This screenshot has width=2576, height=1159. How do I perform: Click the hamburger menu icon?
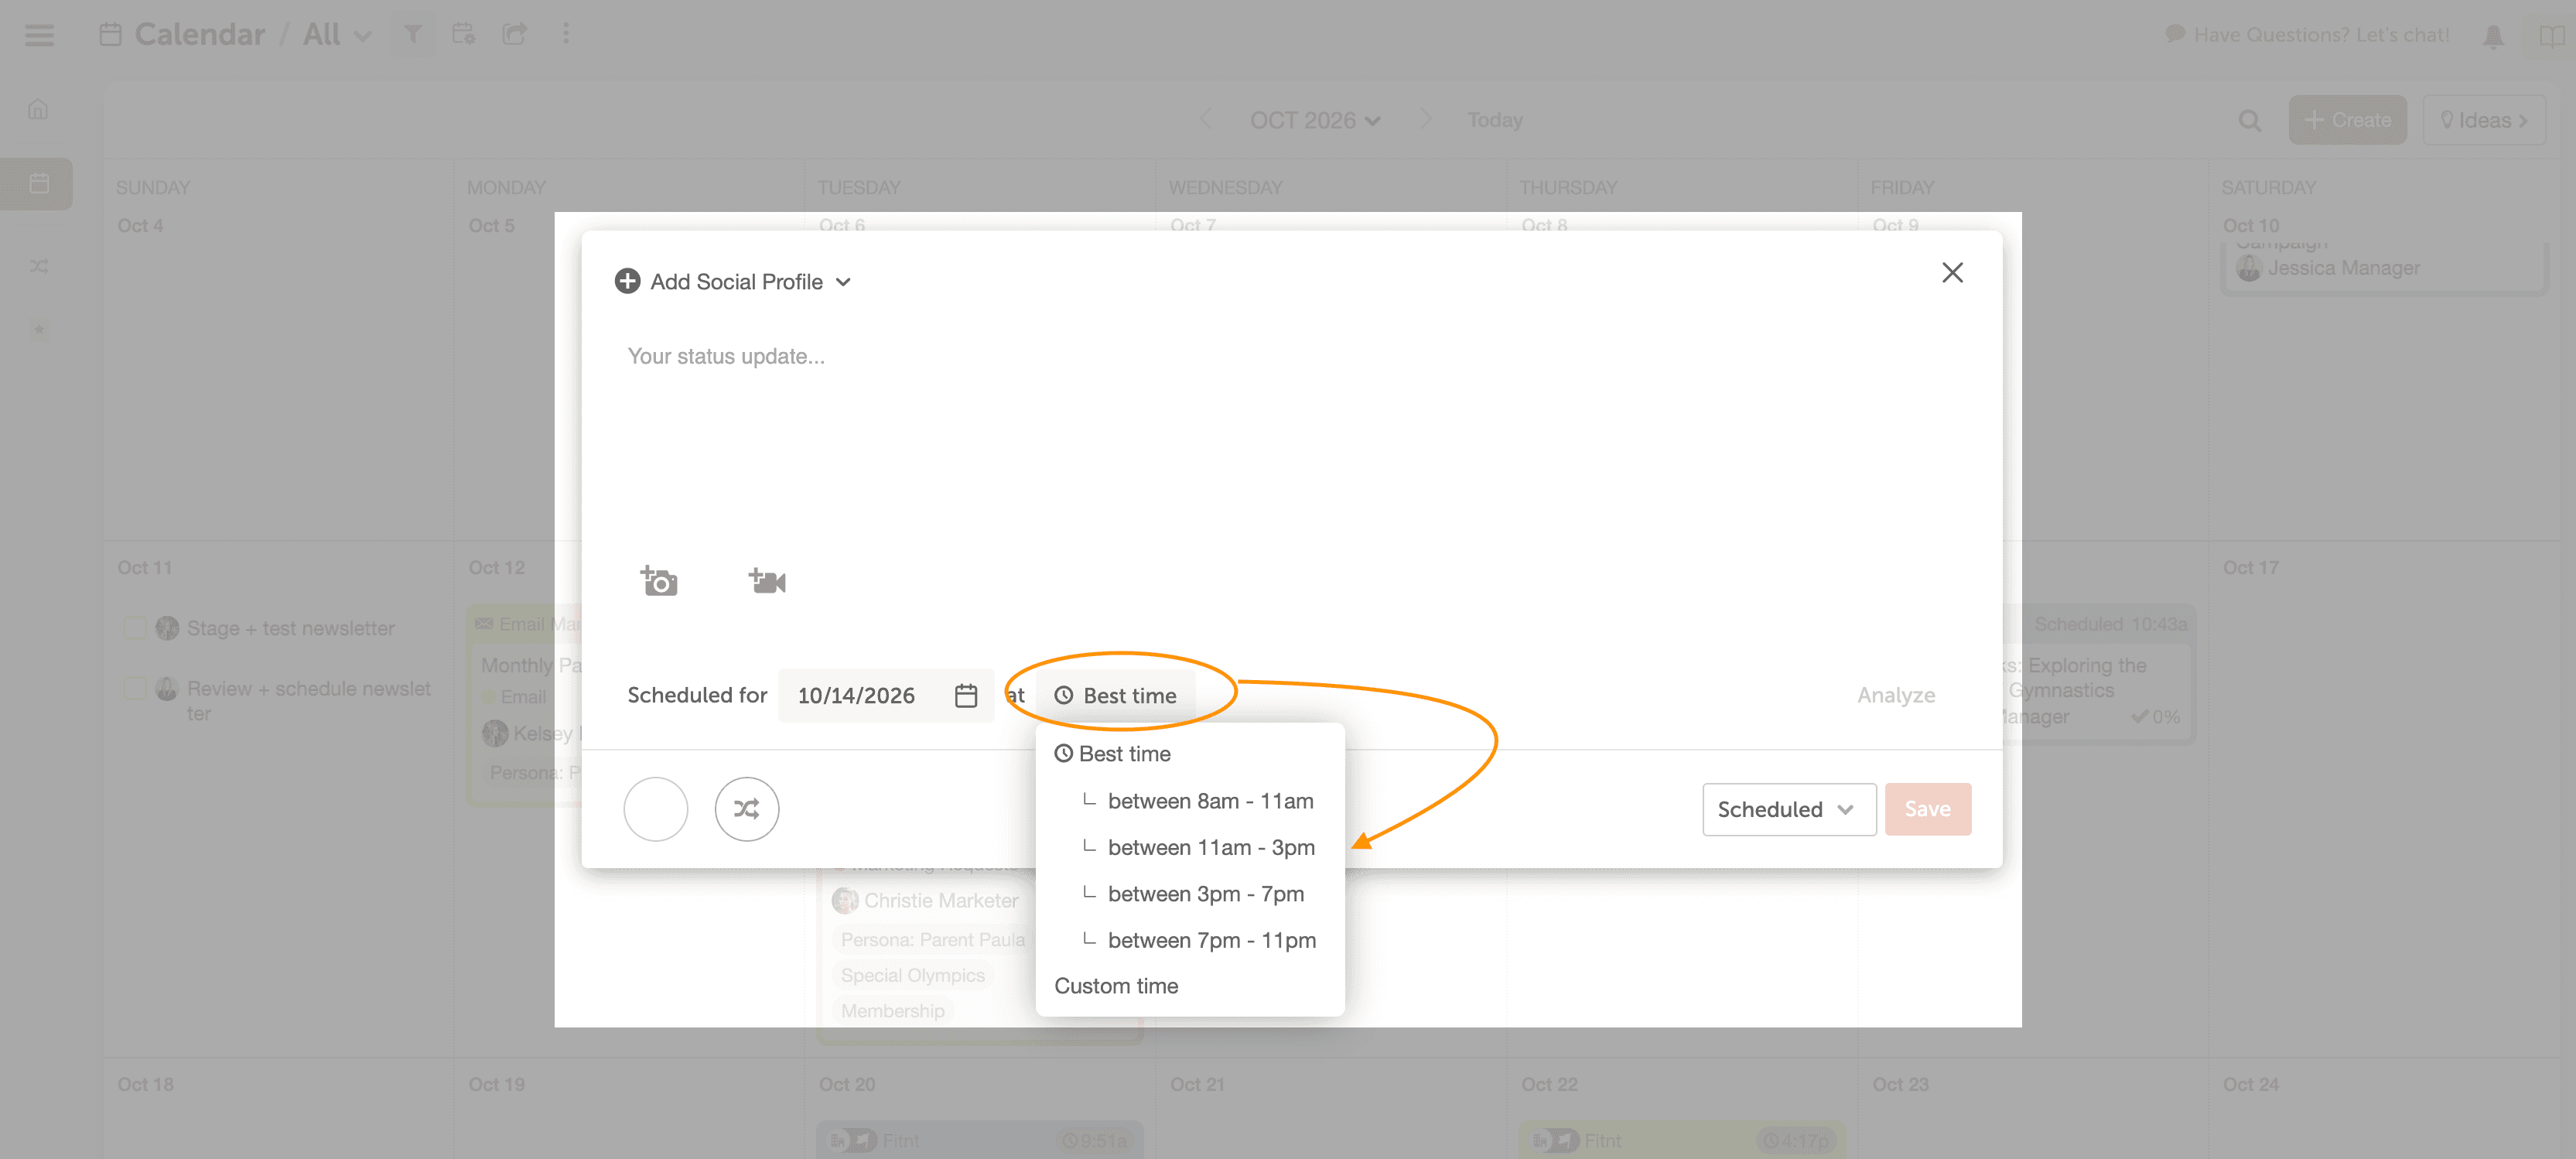(40, 35)
